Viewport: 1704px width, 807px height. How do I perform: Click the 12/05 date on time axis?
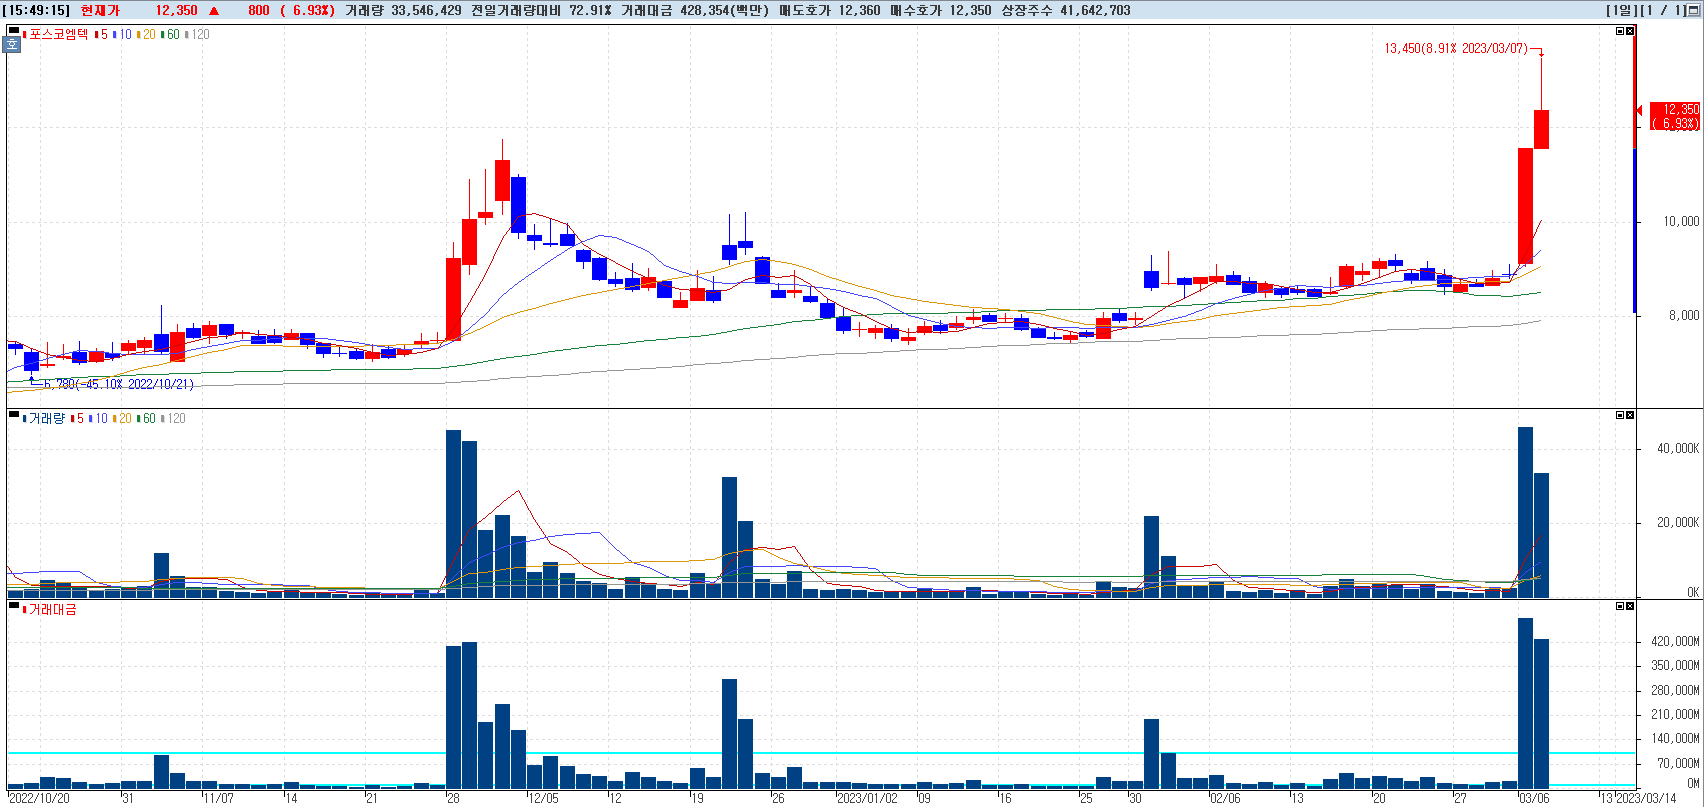pos(544,798)
